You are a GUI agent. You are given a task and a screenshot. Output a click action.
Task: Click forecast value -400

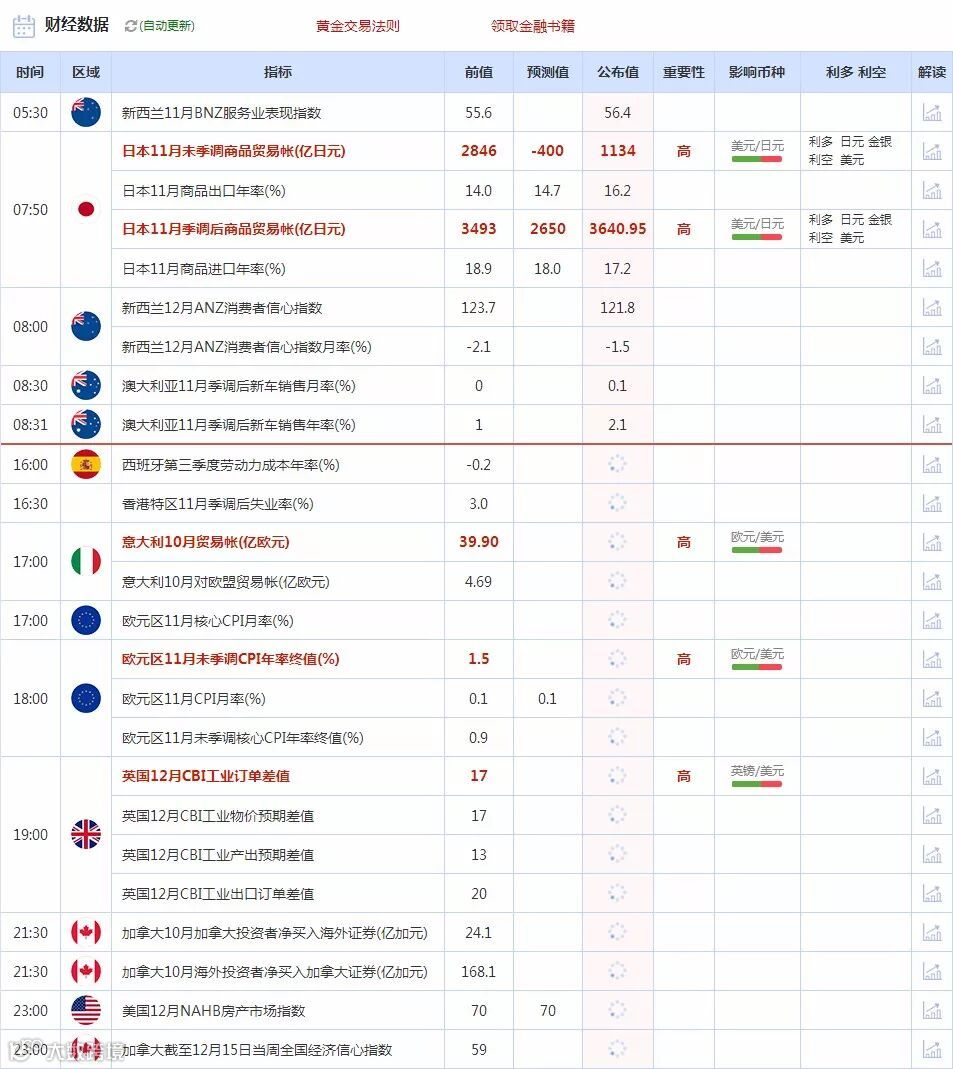(x=547, y=151)
